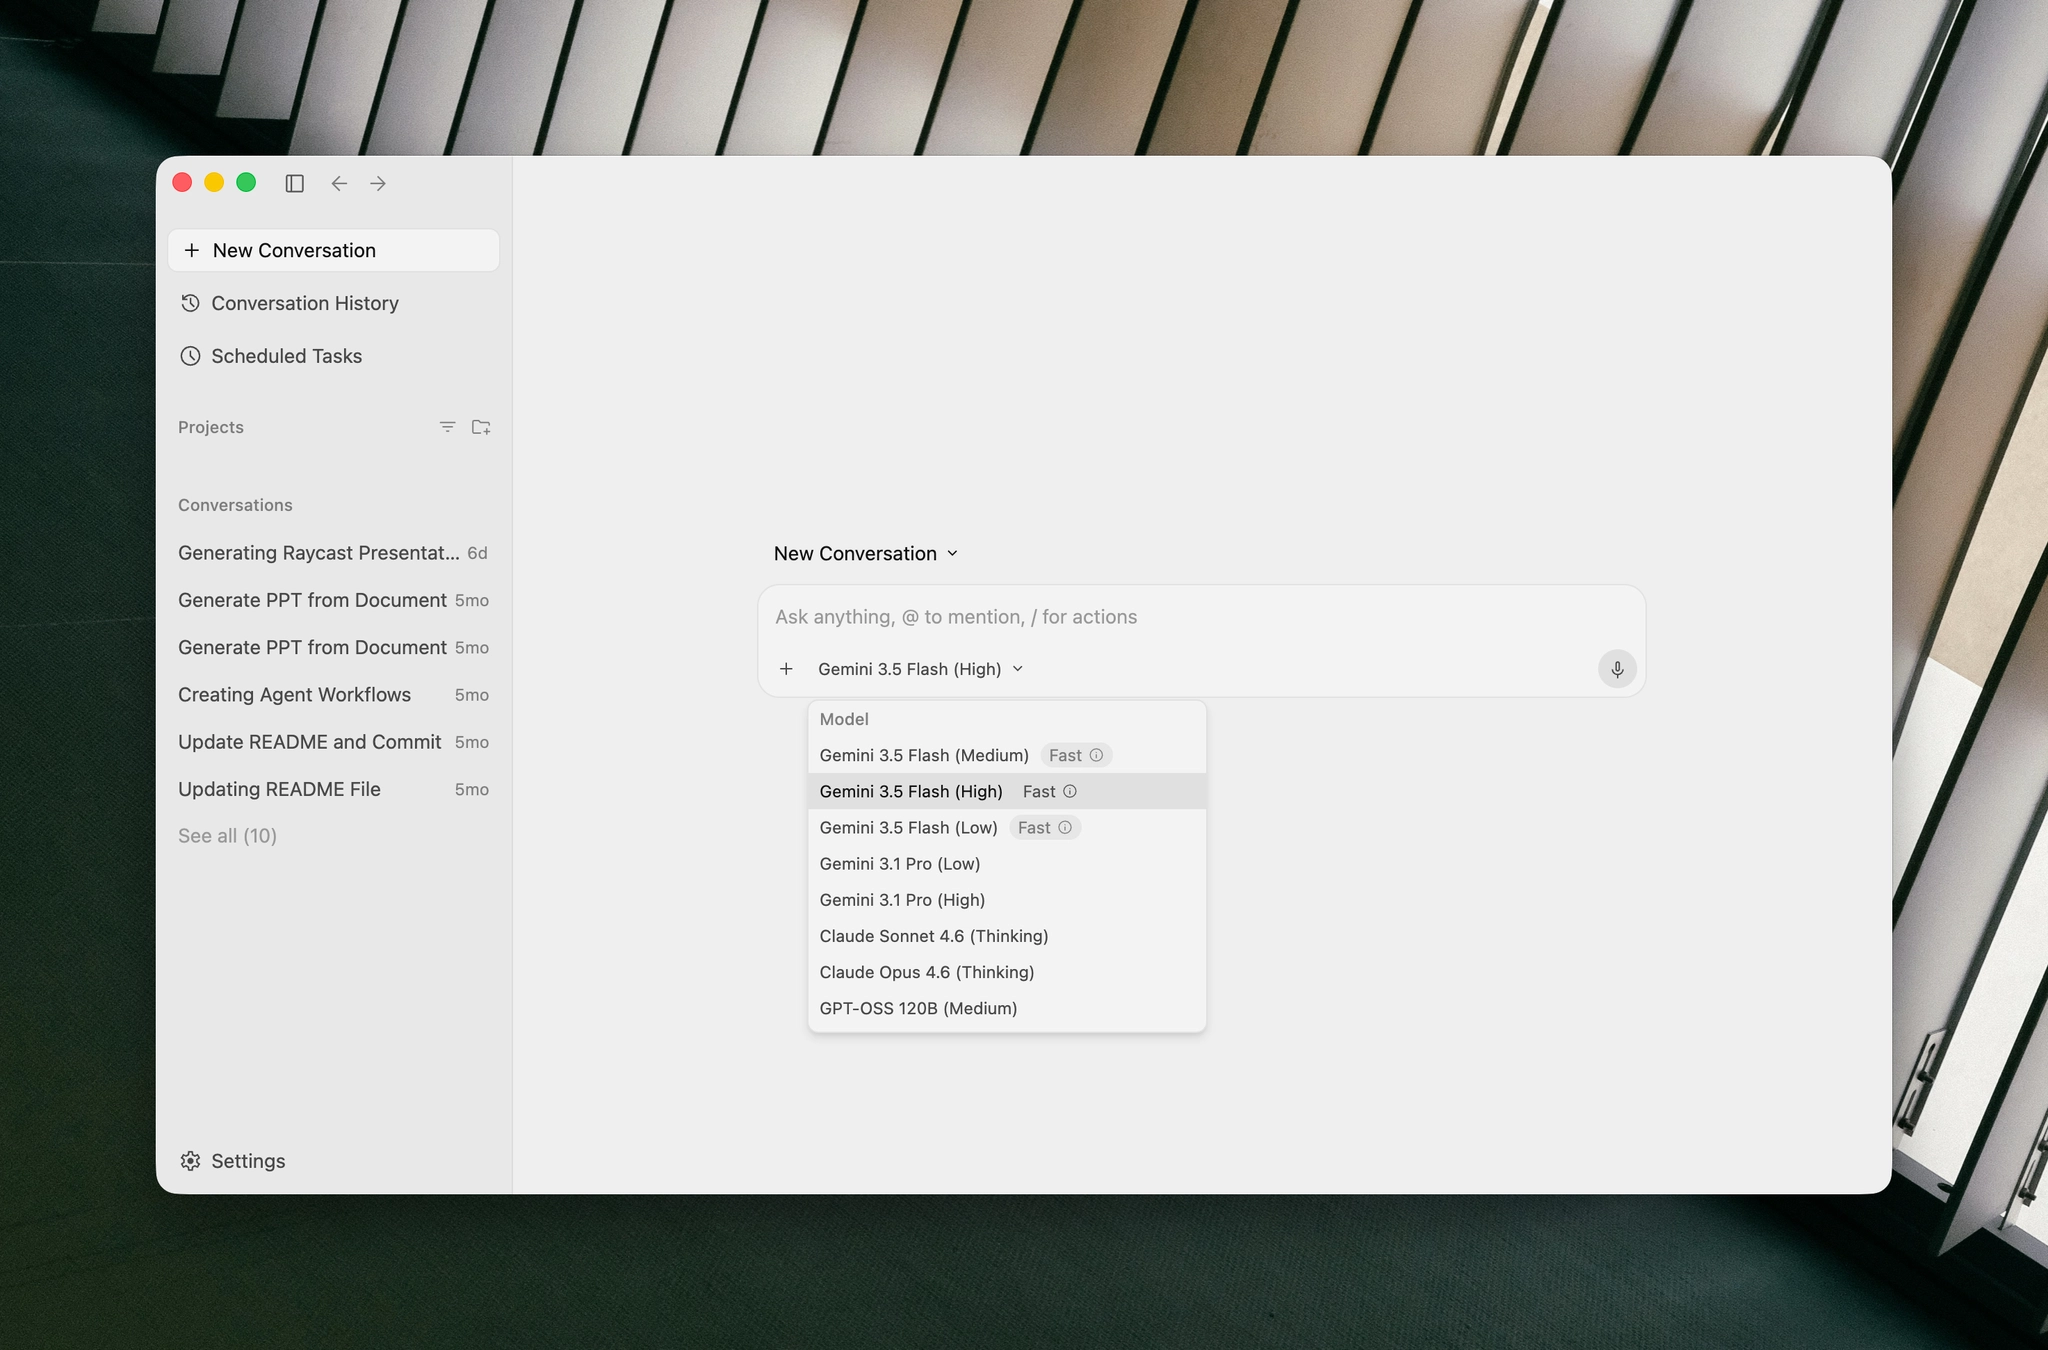Expand the New Conversation title dropdown
Viewport: 2048px width, 1350px height.
coord(866,553)
